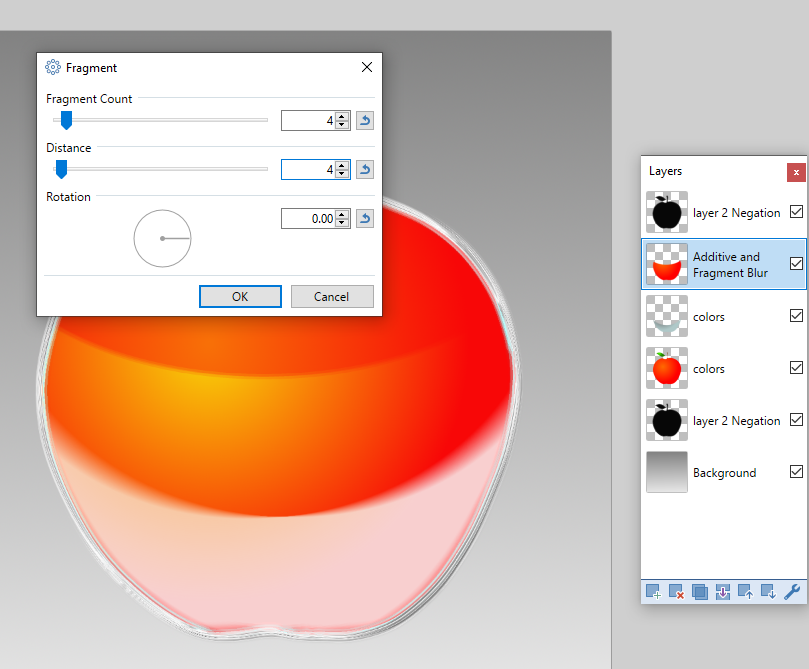Screen dimensions: 809x669
Task: Move layer down icon
Action: [x=769, y=592]
